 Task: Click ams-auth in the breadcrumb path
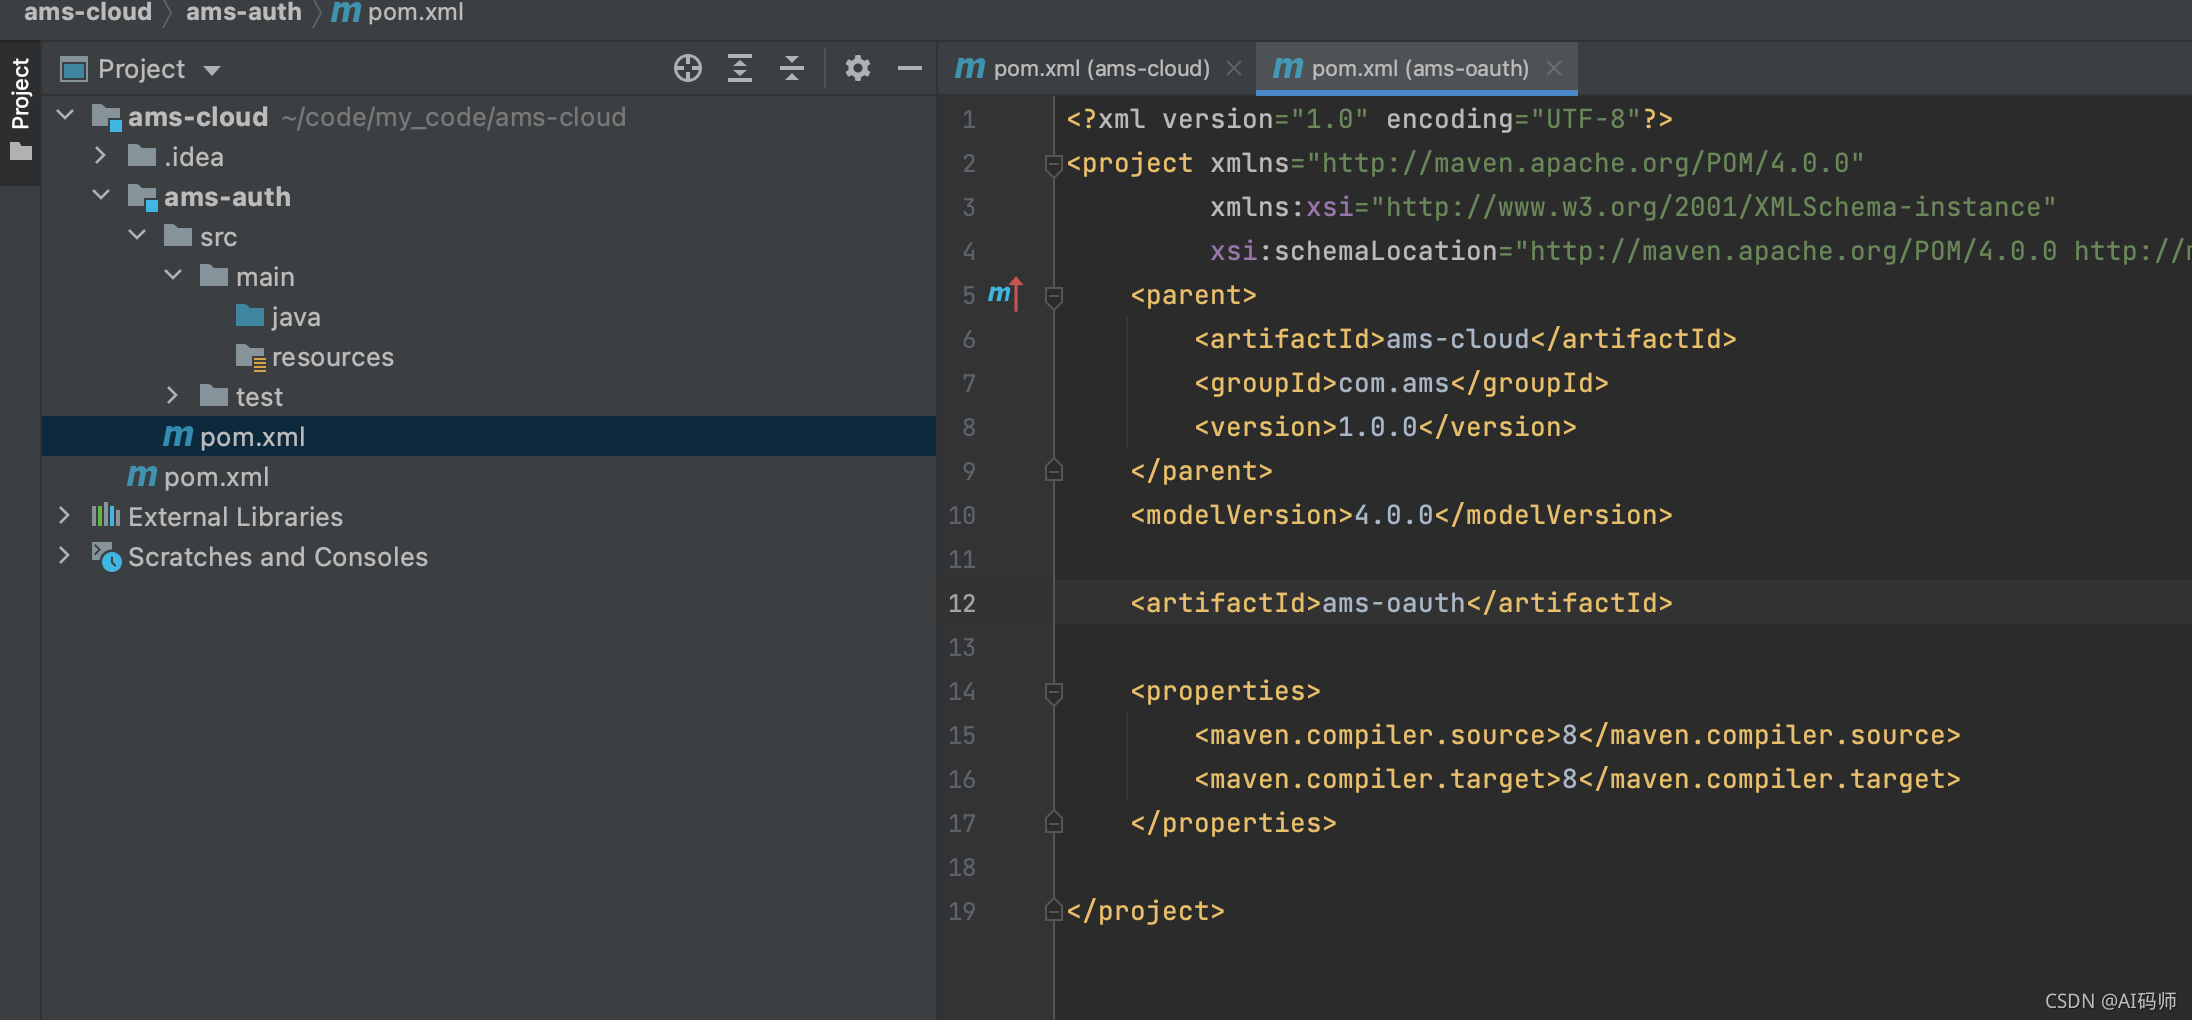pyautogui.click(x=243, y=12)
